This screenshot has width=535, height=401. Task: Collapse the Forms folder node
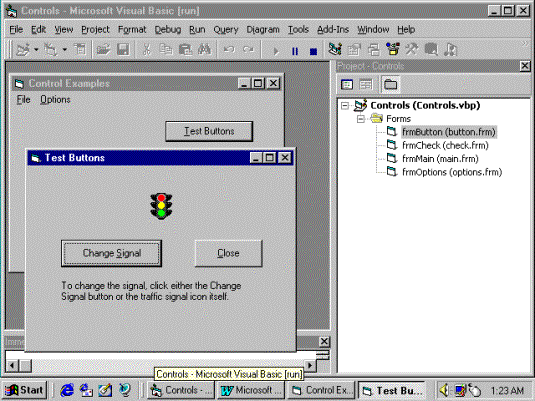pyautogui.click(x=361, y=119)
